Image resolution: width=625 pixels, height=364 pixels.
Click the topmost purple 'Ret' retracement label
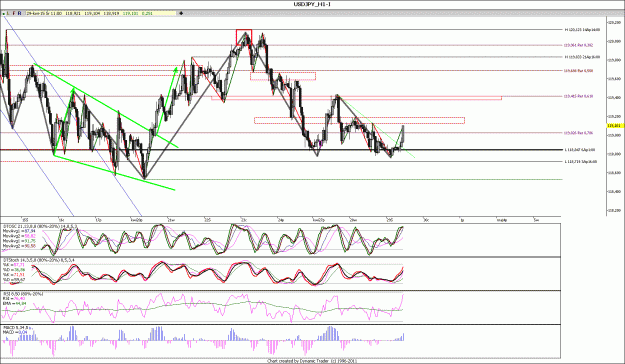pos(579,45)
